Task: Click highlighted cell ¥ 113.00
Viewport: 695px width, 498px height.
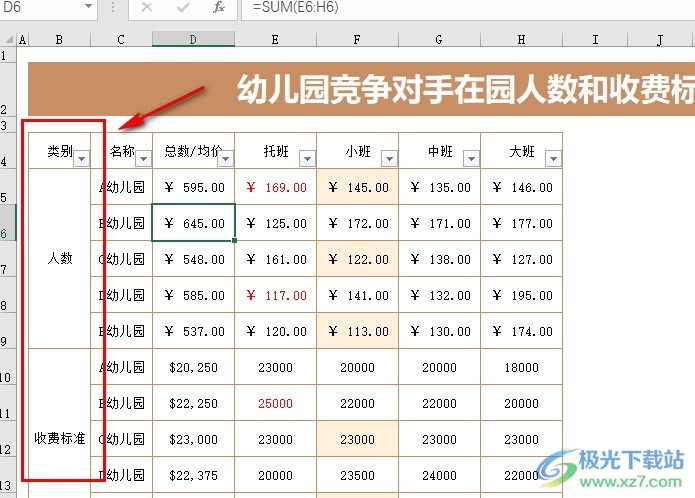Action: tap(357, 331)
